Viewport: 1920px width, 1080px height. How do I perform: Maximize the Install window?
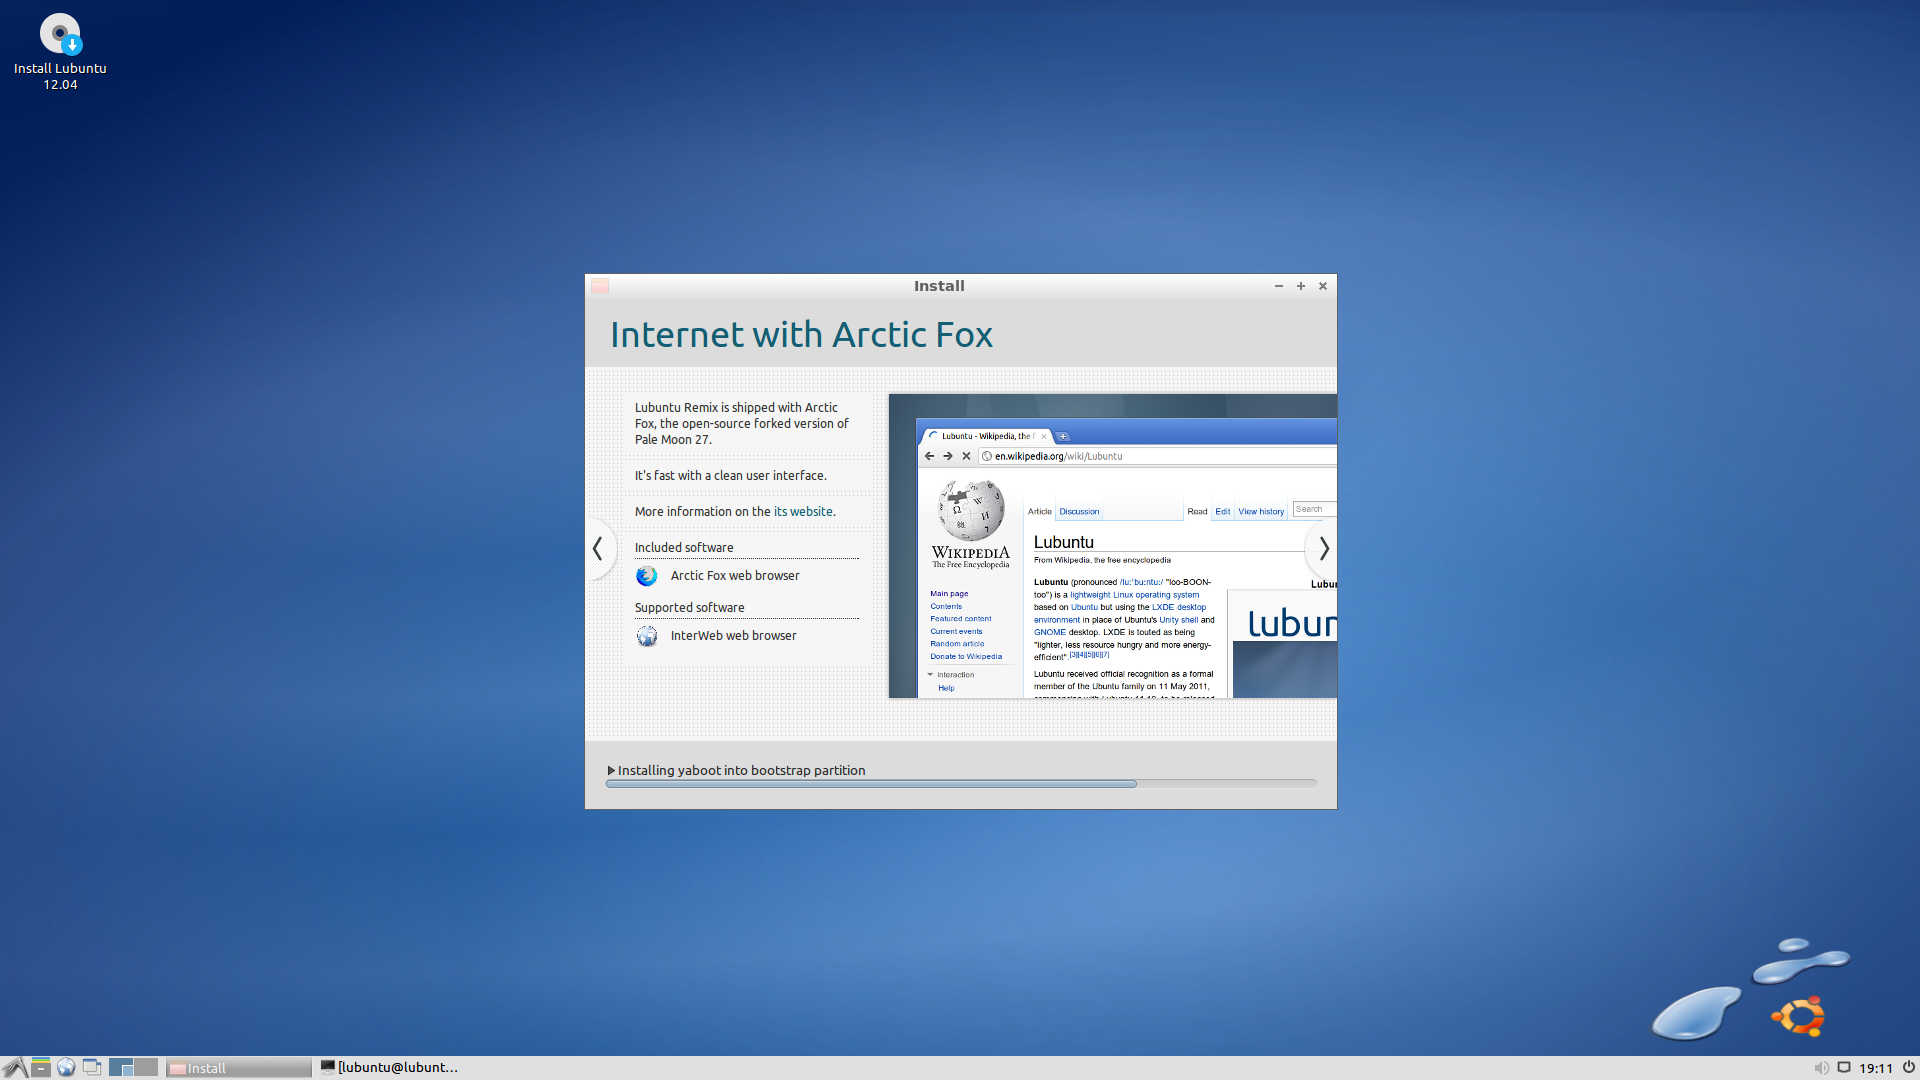click(1301, 286)
